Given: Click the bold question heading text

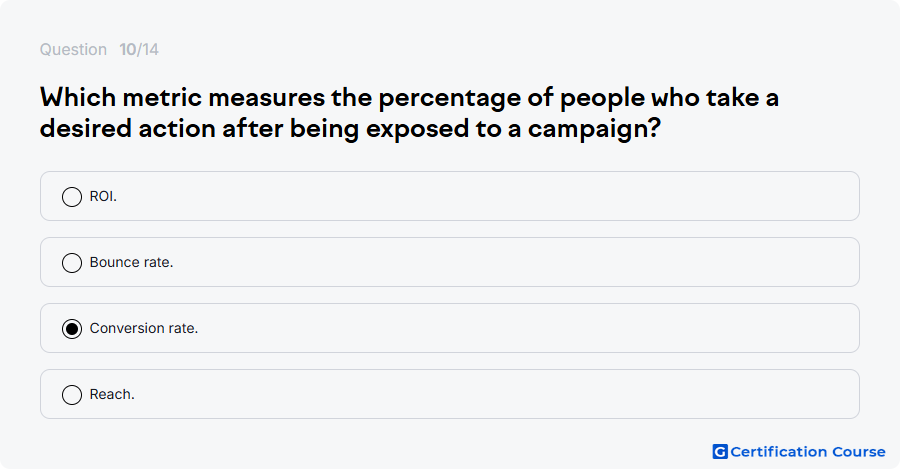Looking at the screenshot, I should point(409,113).
